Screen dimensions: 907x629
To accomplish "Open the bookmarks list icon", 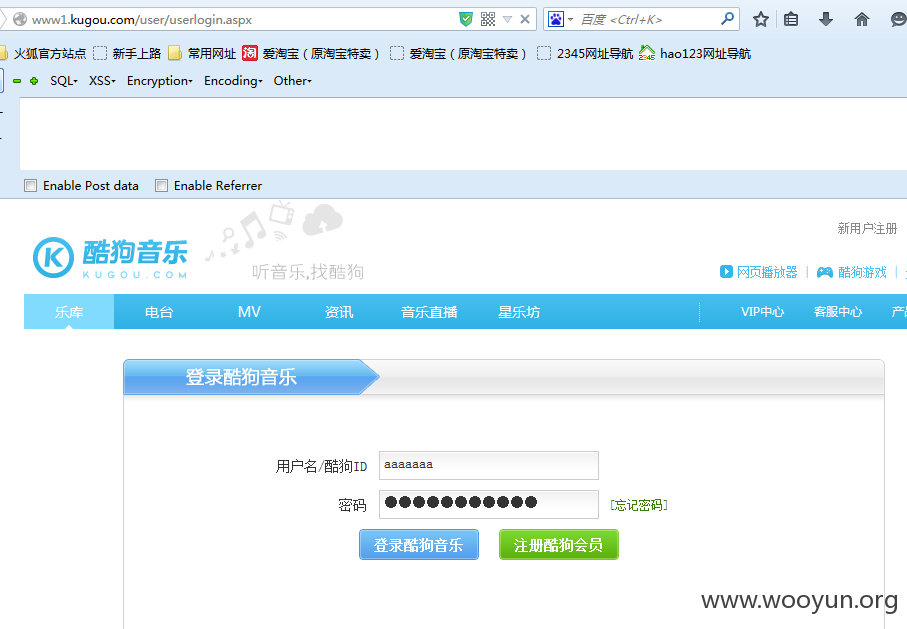I will point(791,20).
